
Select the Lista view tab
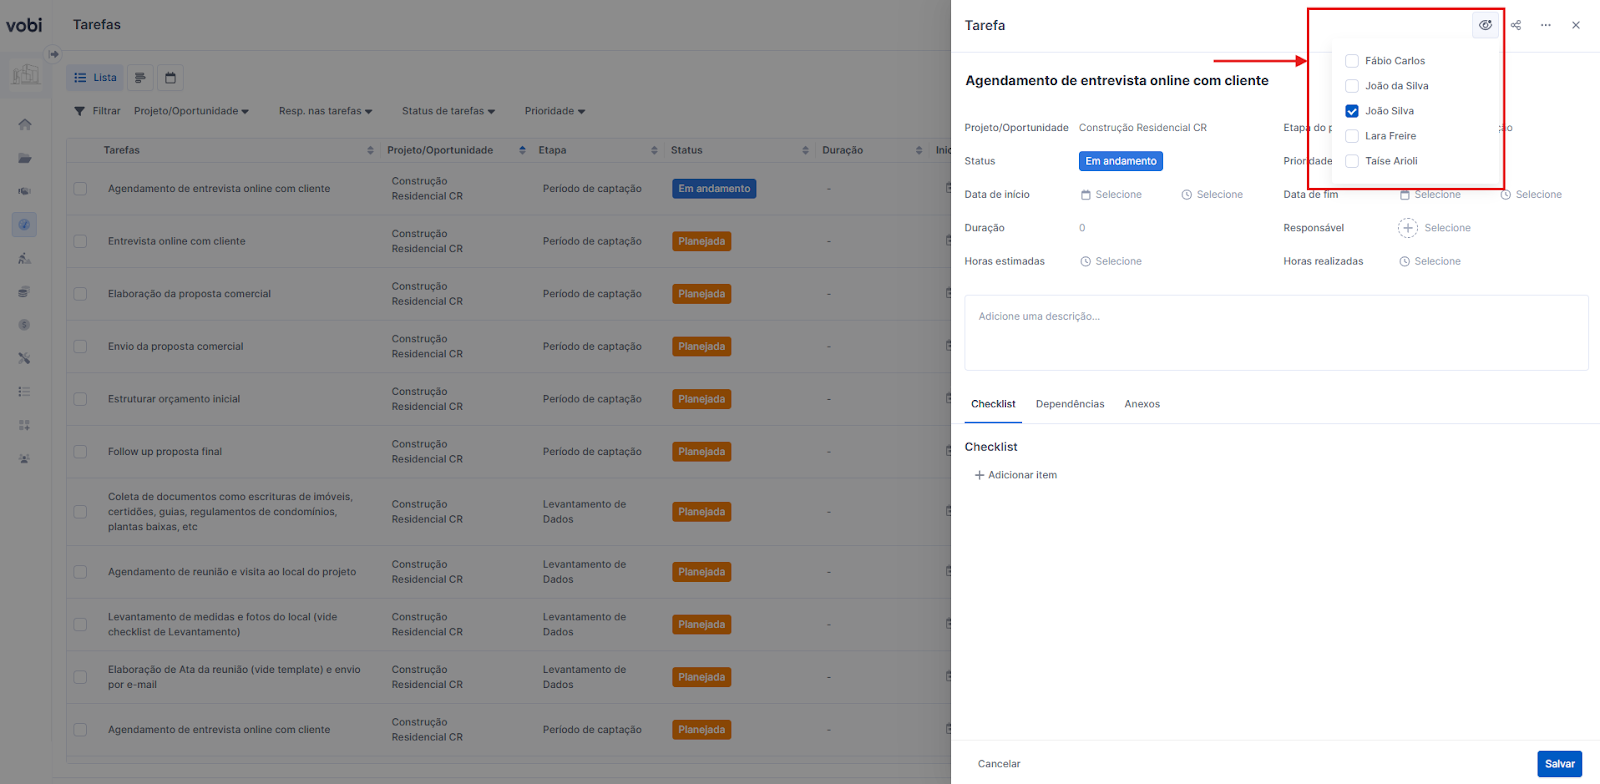(95, 78)
